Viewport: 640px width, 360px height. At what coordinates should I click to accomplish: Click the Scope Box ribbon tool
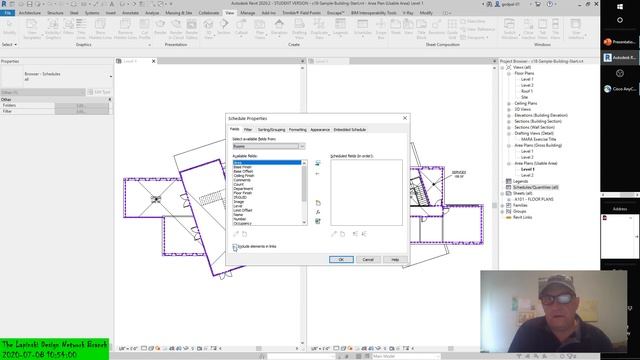coord(381,29)
